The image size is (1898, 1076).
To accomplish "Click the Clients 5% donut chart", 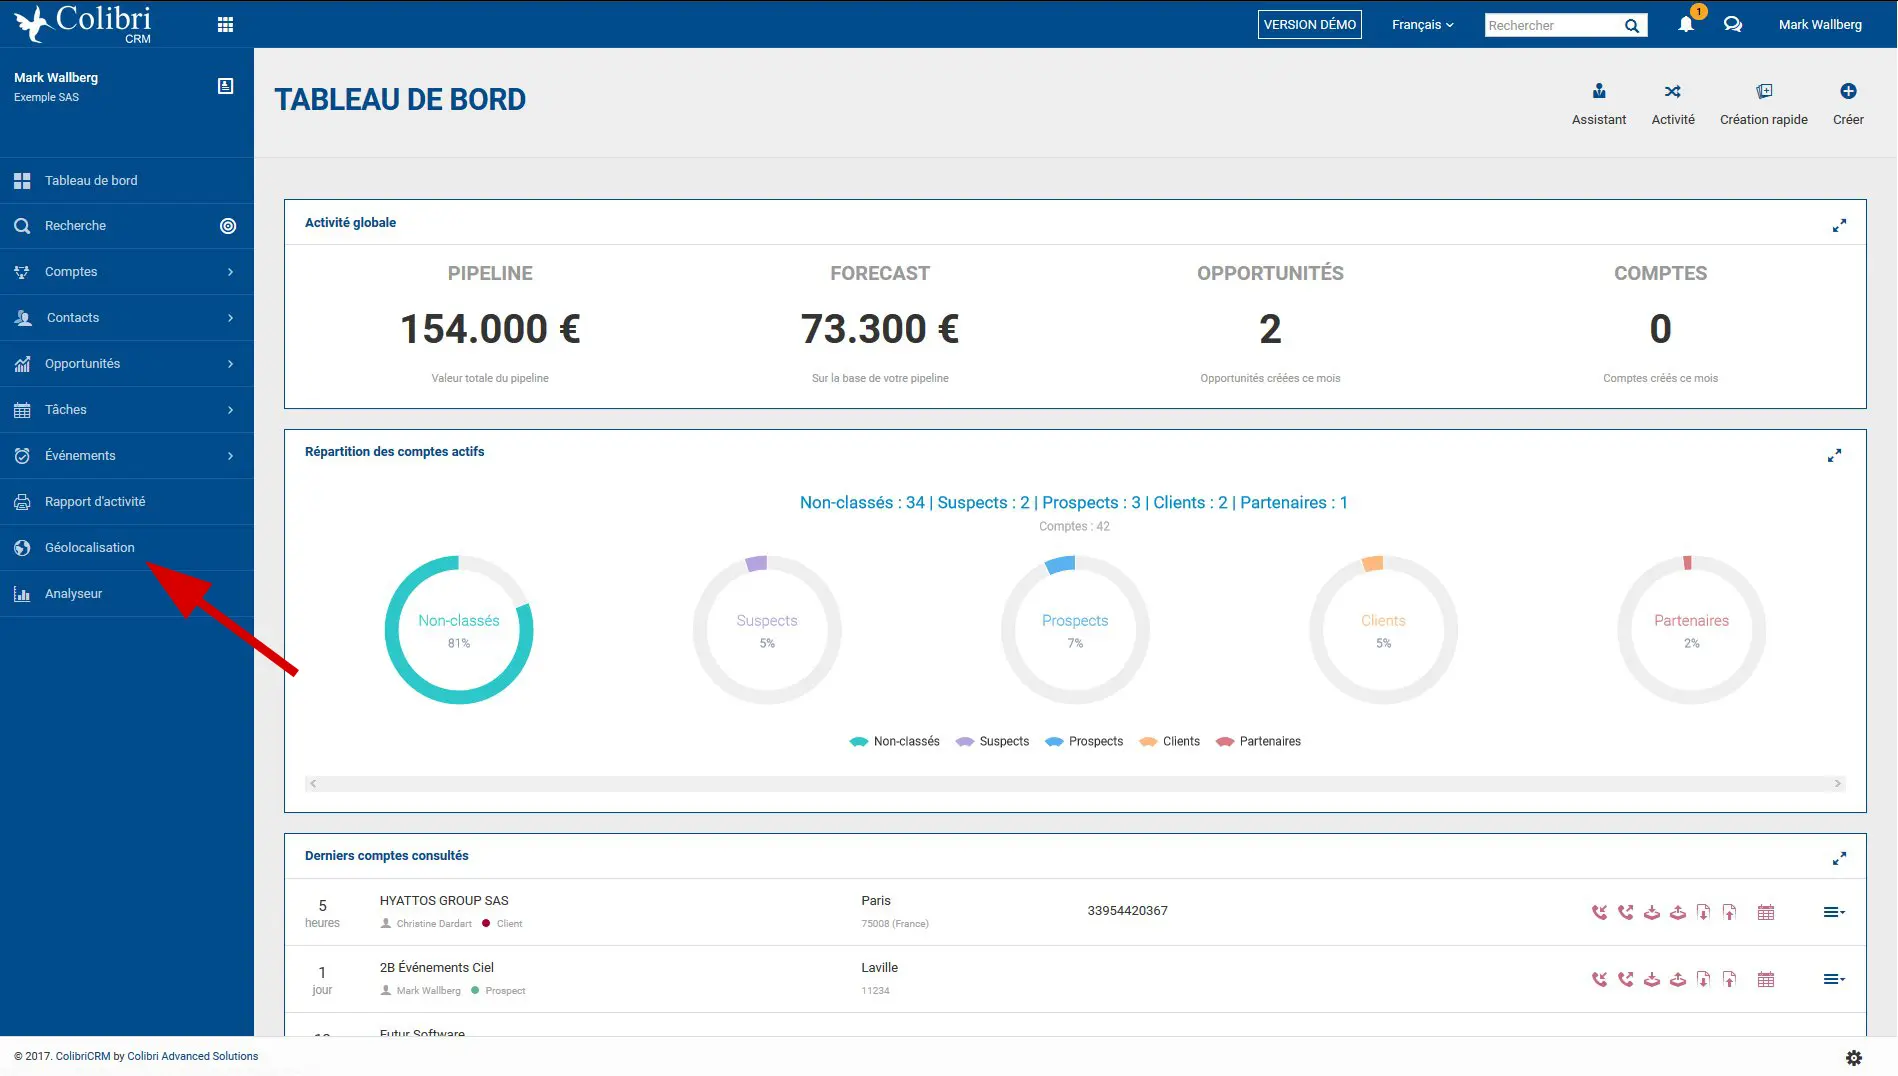I will pos(1383,630).
